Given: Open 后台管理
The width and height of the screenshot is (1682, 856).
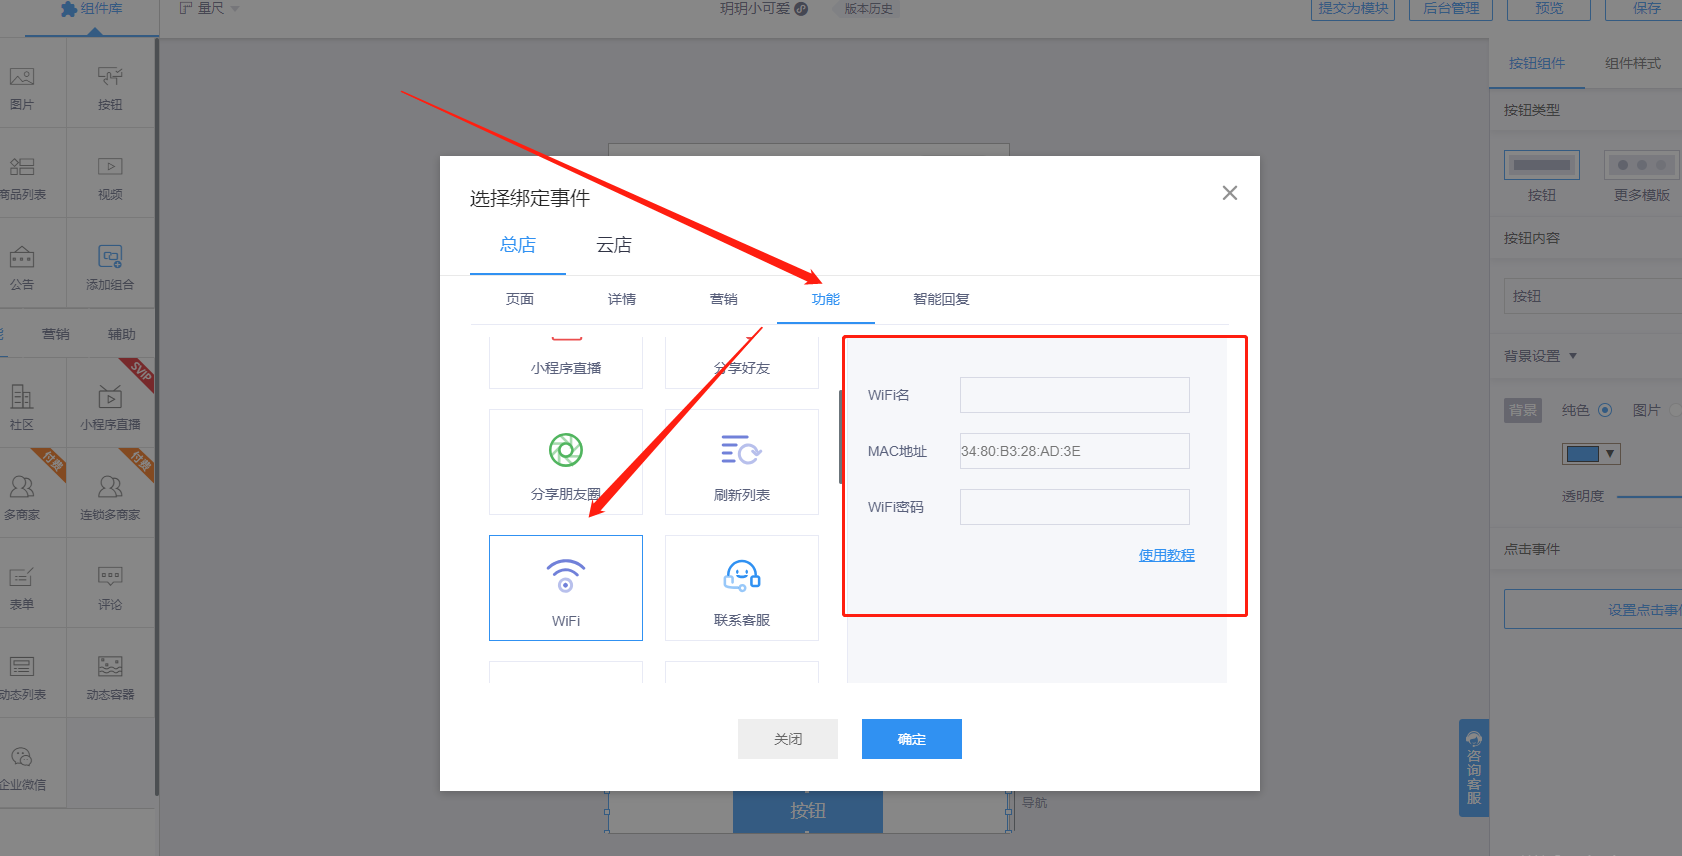Looking at the screenshot, I should (x=1451, y=9).
